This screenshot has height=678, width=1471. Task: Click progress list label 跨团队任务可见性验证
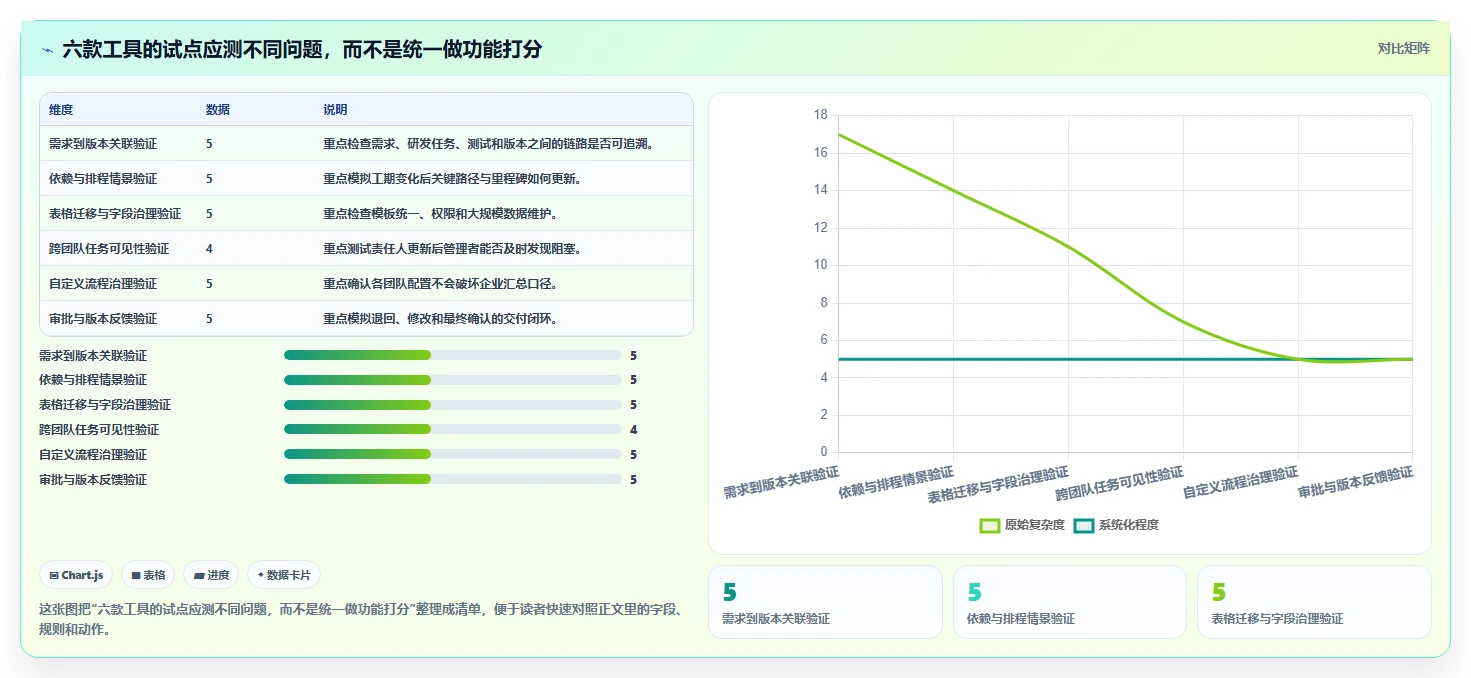(x=99, y=430)
